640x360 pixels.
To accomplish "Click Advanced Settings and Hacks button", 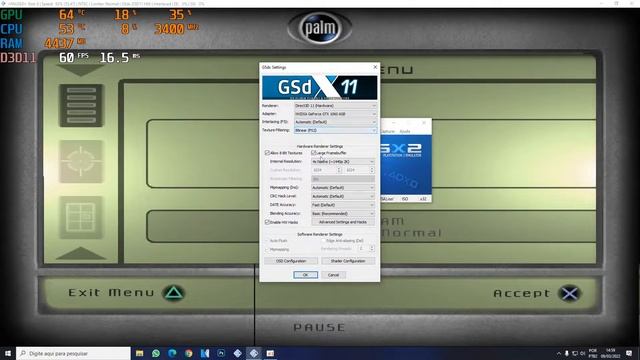I will point(343,222).
